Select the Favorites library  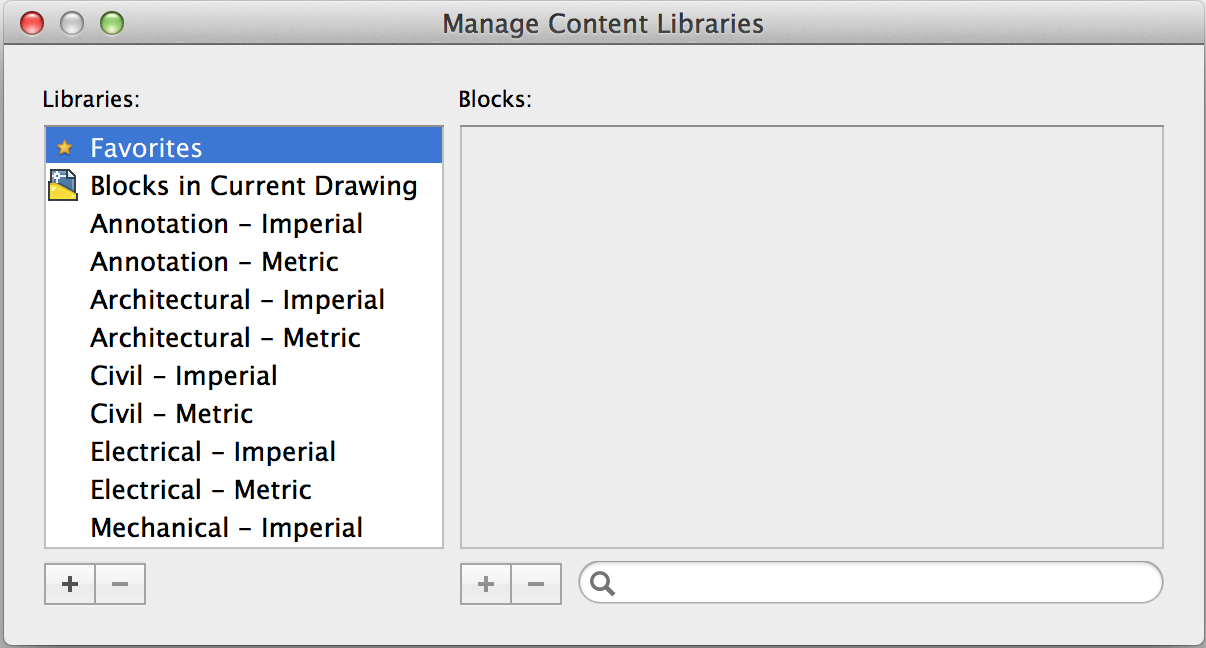pyautogui.click(x=146, y=148)
